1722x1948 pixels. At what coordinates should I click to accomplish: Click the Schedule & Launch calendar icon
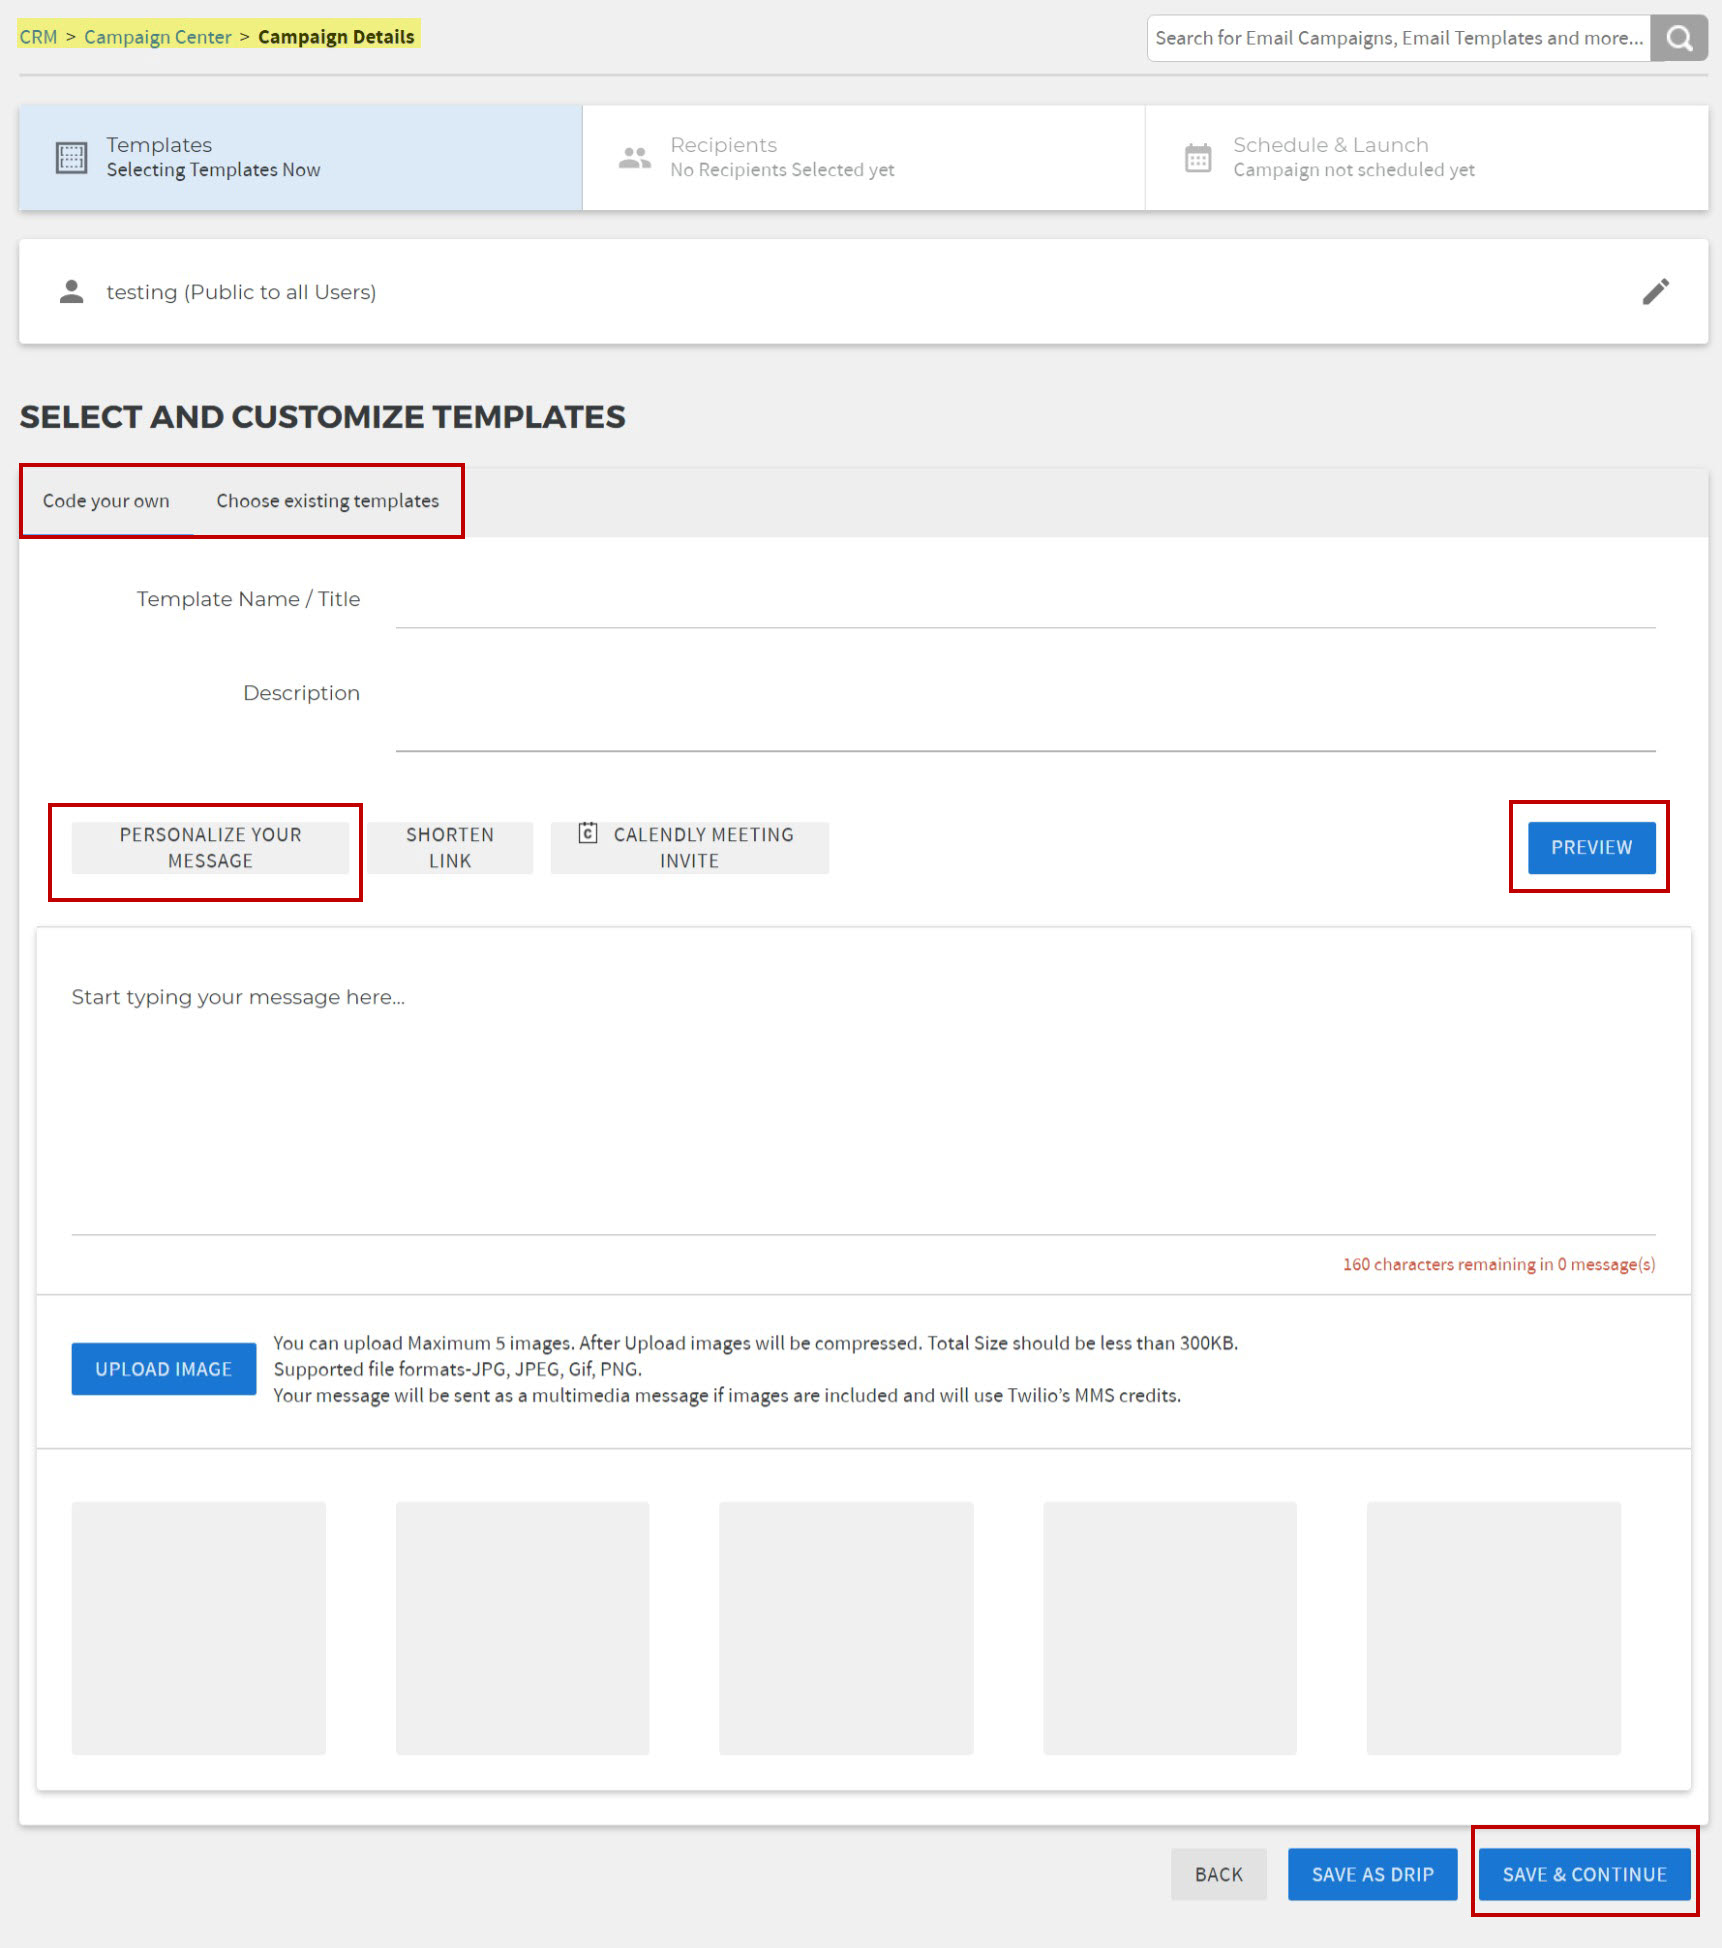(1198, 158)
